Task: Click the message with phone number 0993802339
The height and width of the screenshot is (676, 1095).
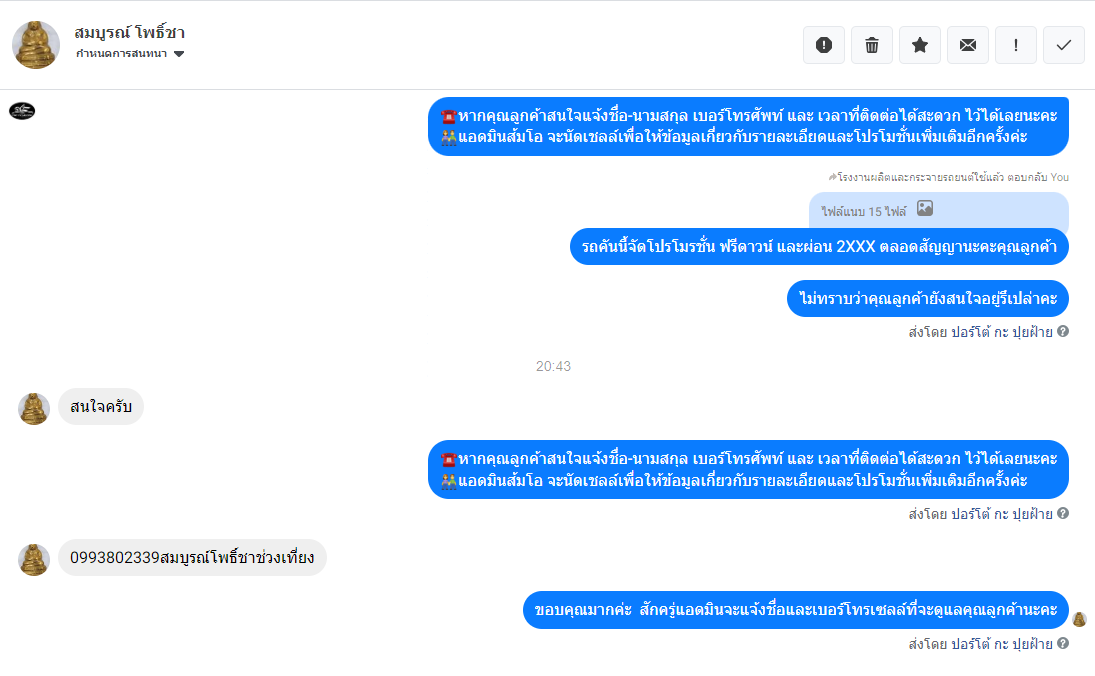Action: coord(192,557)
